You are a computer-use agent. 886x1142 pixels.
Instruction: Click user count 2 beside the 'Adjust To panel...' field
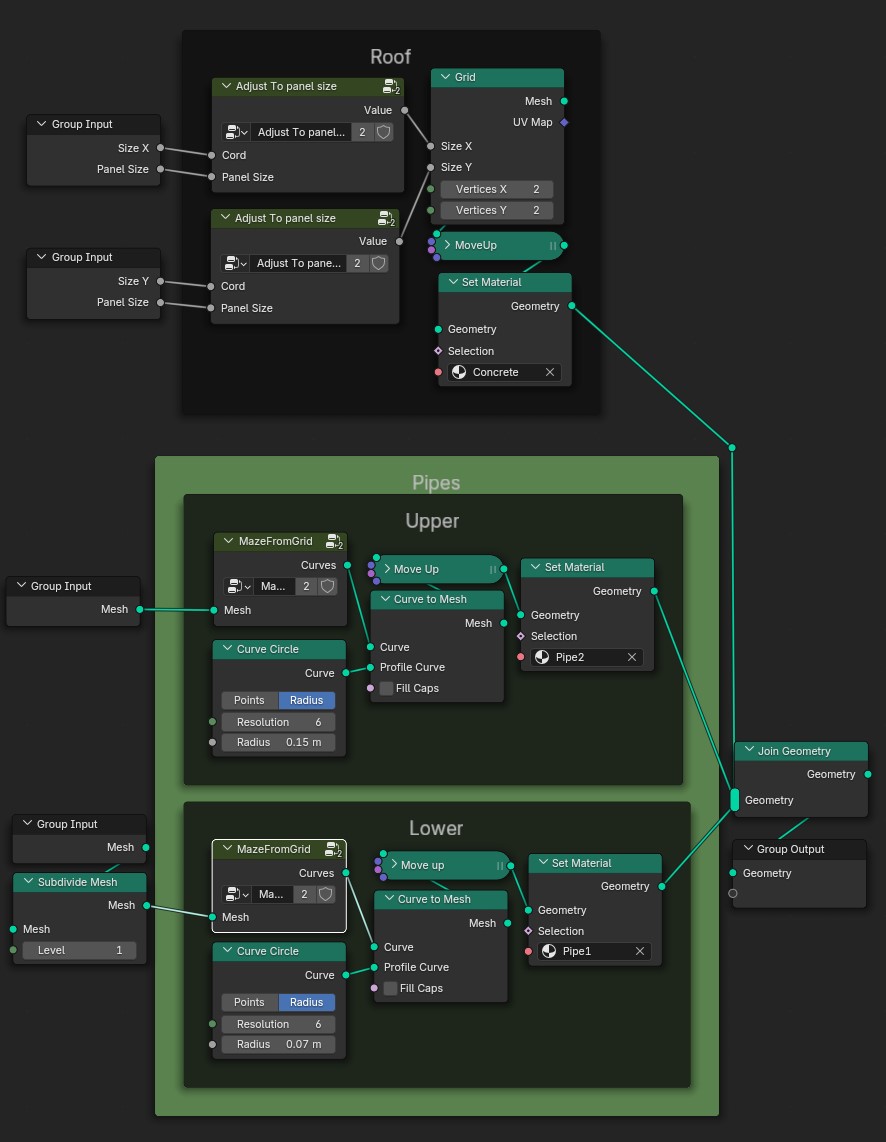pyautogui.click(x=362, y=132)
